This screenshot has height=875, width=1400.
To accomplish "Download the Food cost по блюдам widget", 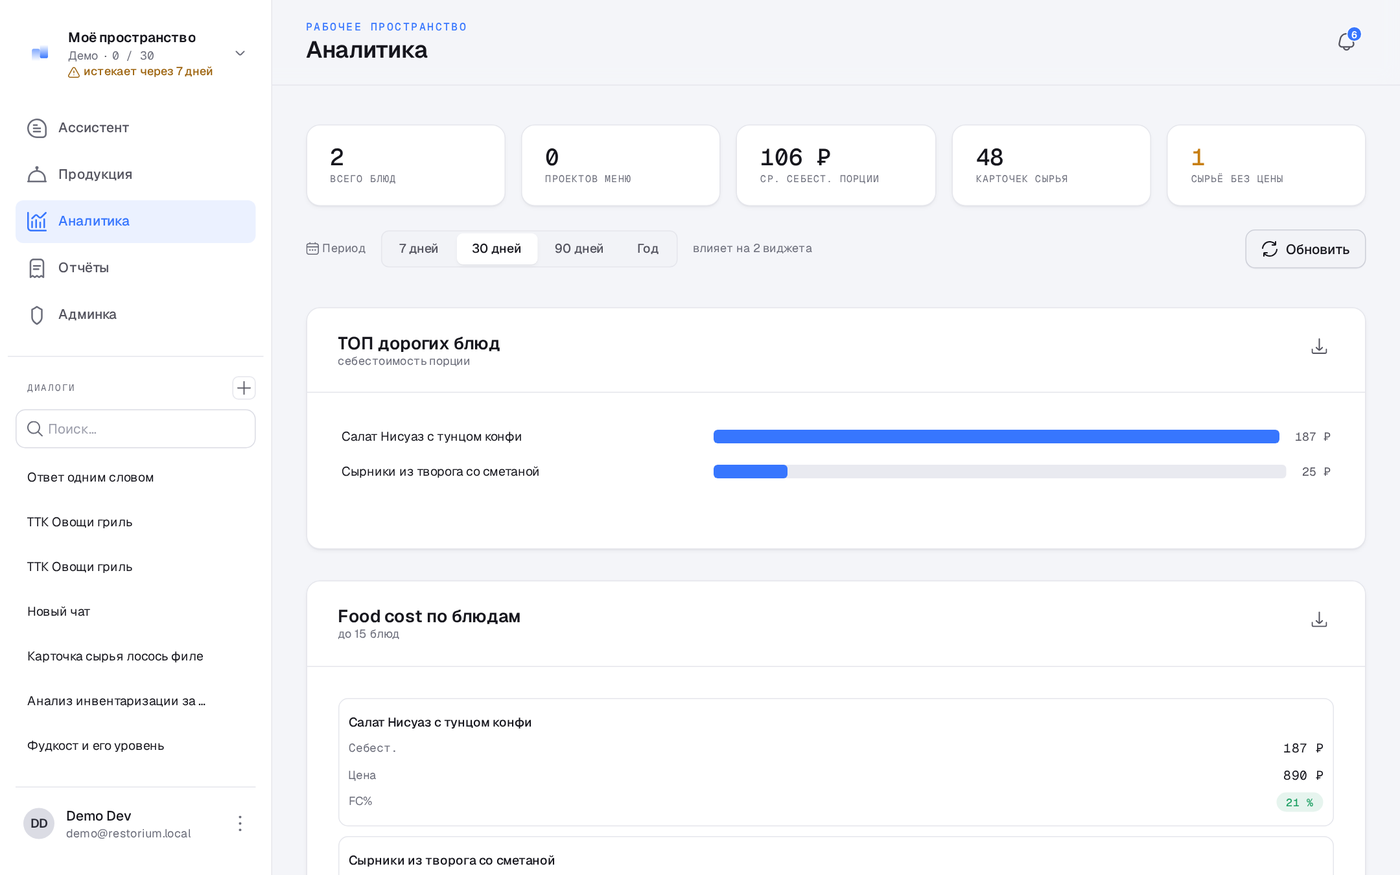I will tap(1319, 620).
